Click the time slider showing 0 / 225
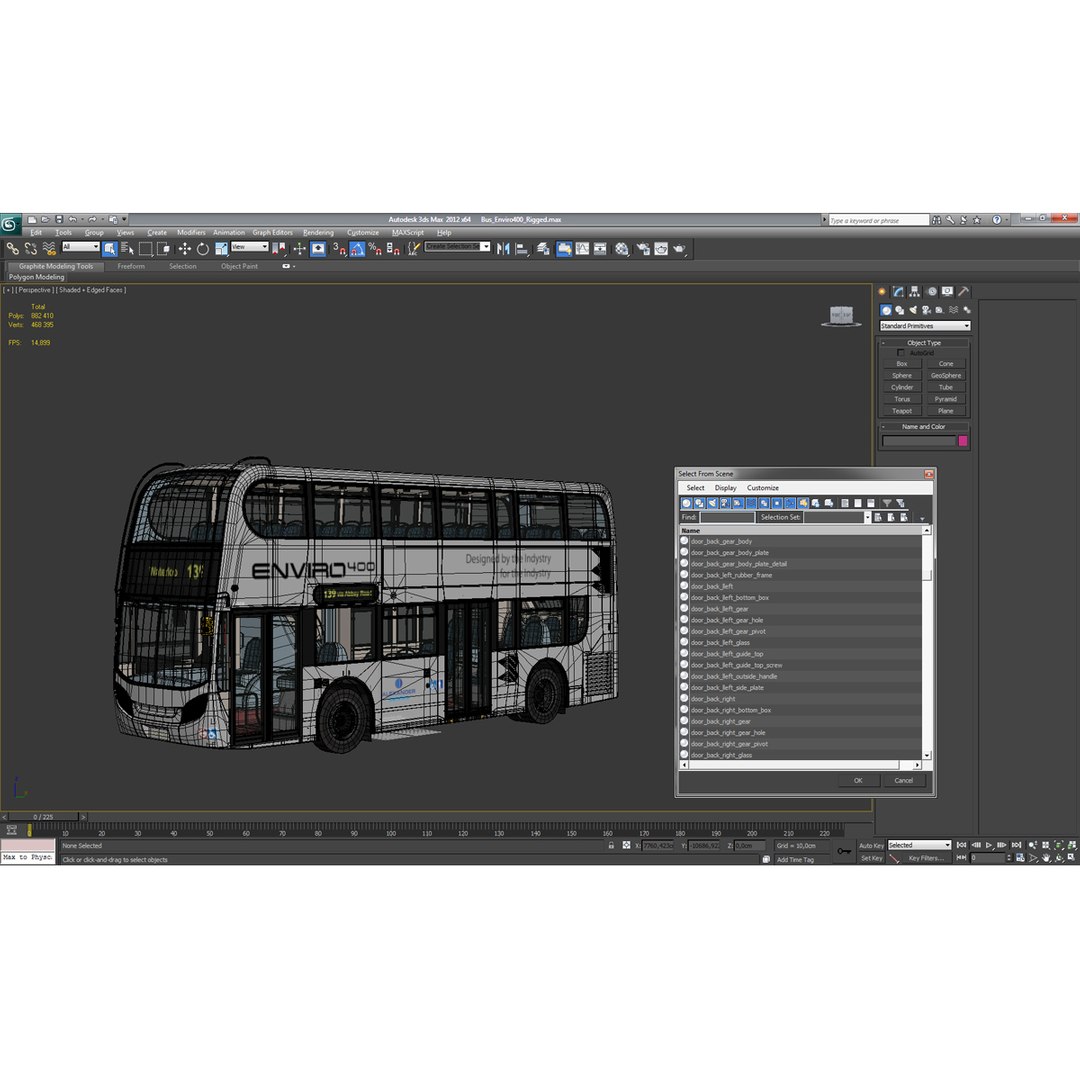 [x=43, y=817]
